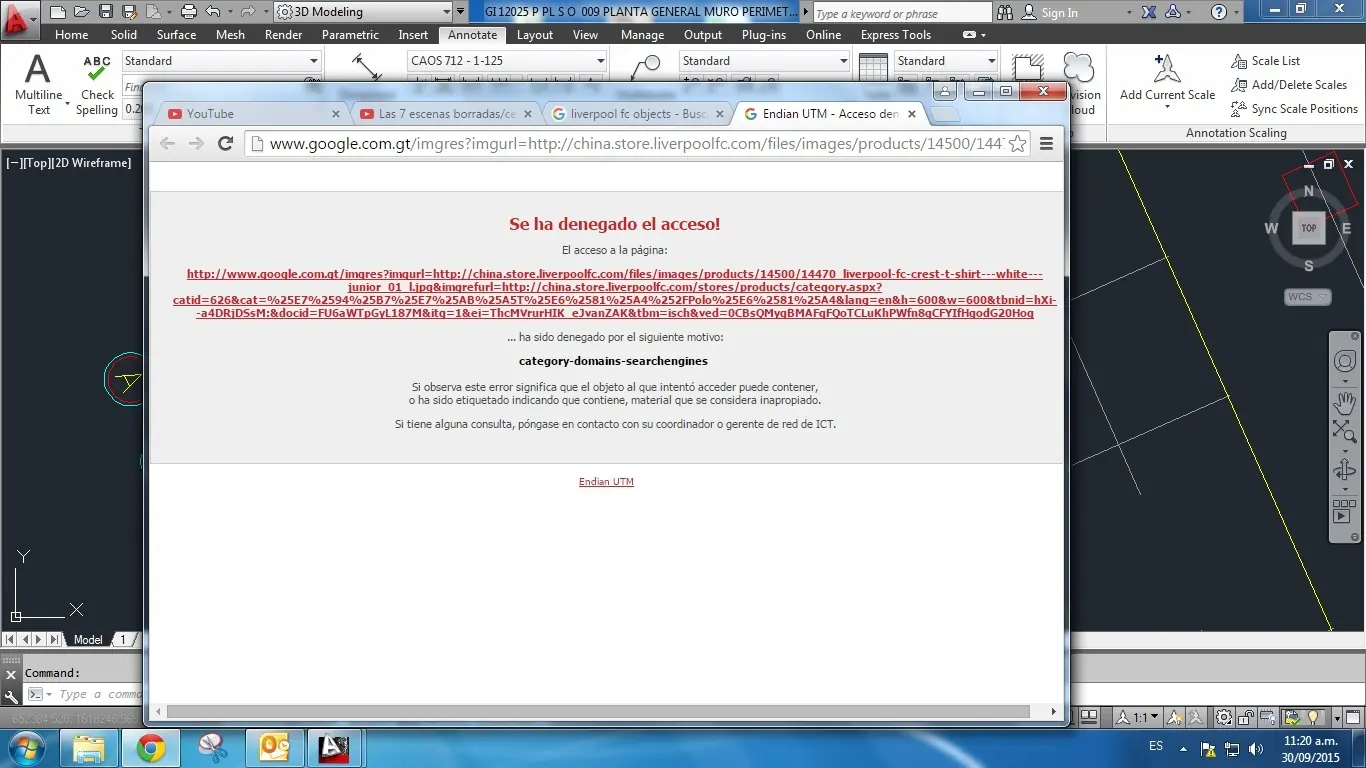The width and height of the screenshot is (1366, 768).
Task: Click the Undo arrow in AutoCAD quick access
Action: (212, 12)
